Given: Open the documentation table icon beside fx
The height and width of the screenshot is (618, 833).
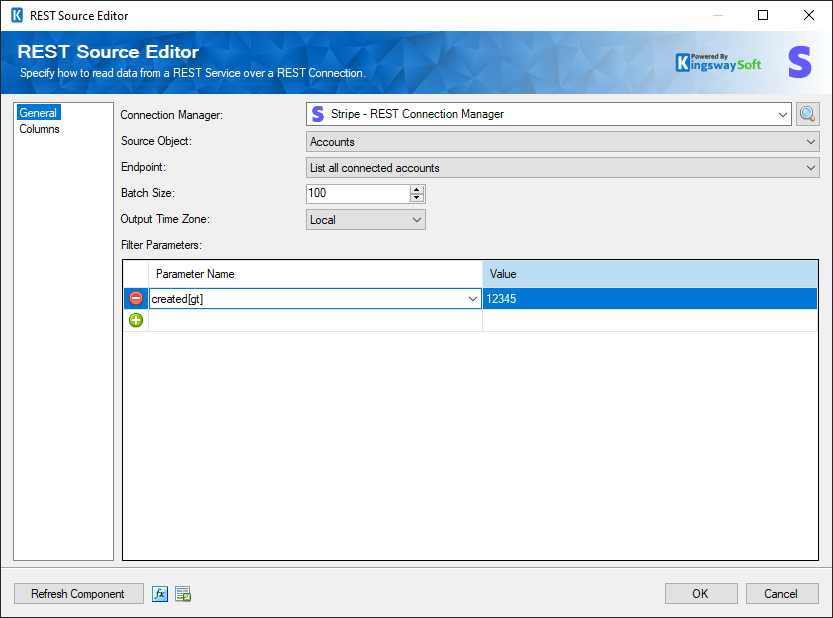Looking at the screenshot, I should (183, 594).
